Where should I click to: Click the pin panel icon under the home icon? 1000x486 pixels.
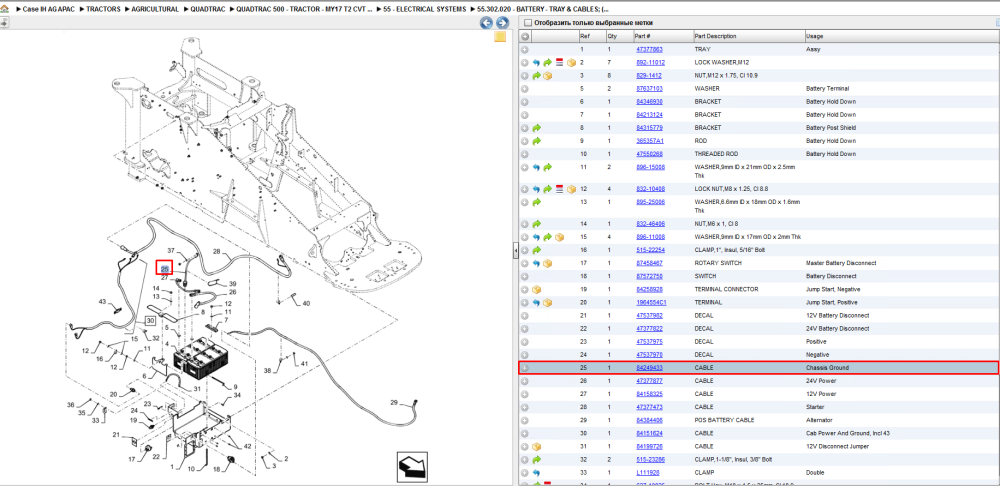pyautogui.click(x=4, y=23)
